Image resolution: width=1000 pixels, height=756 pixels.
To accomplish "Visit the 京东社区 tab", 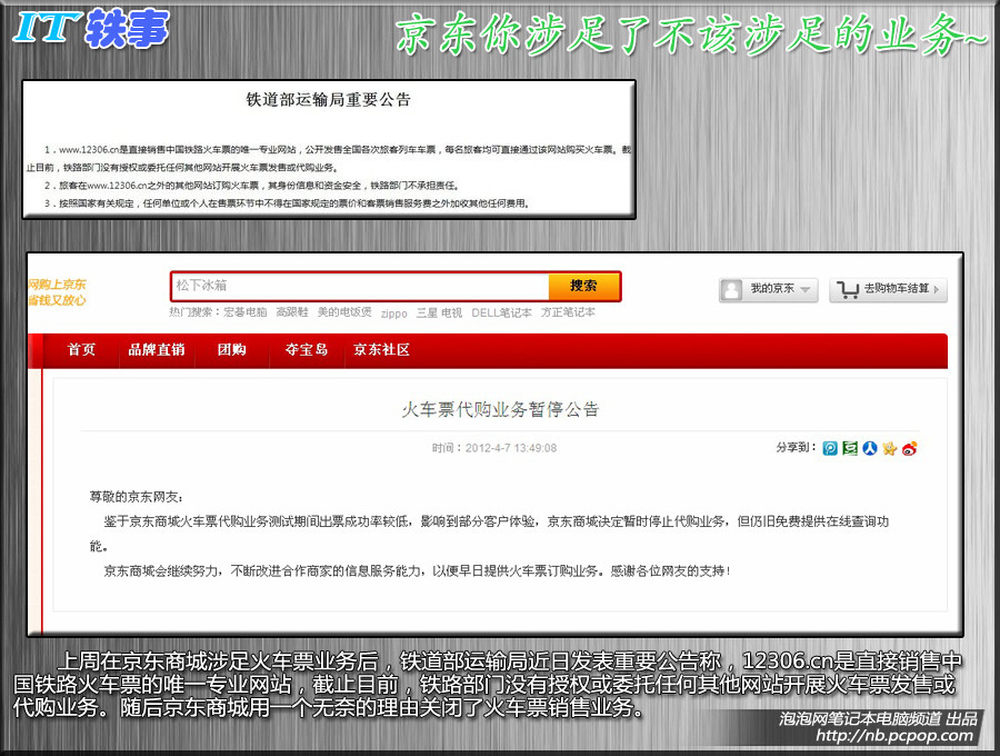I will coord(381,350).
